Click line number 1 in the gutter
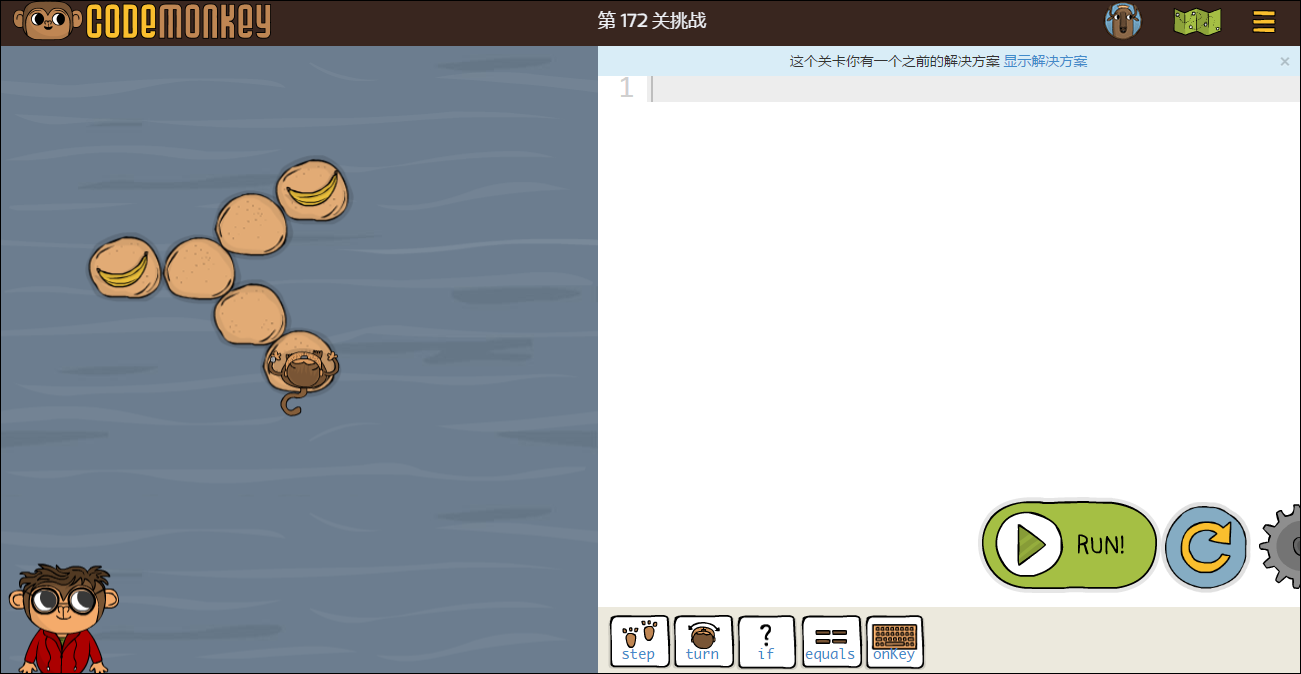The image size is (1301, 674). coord(626,89)
